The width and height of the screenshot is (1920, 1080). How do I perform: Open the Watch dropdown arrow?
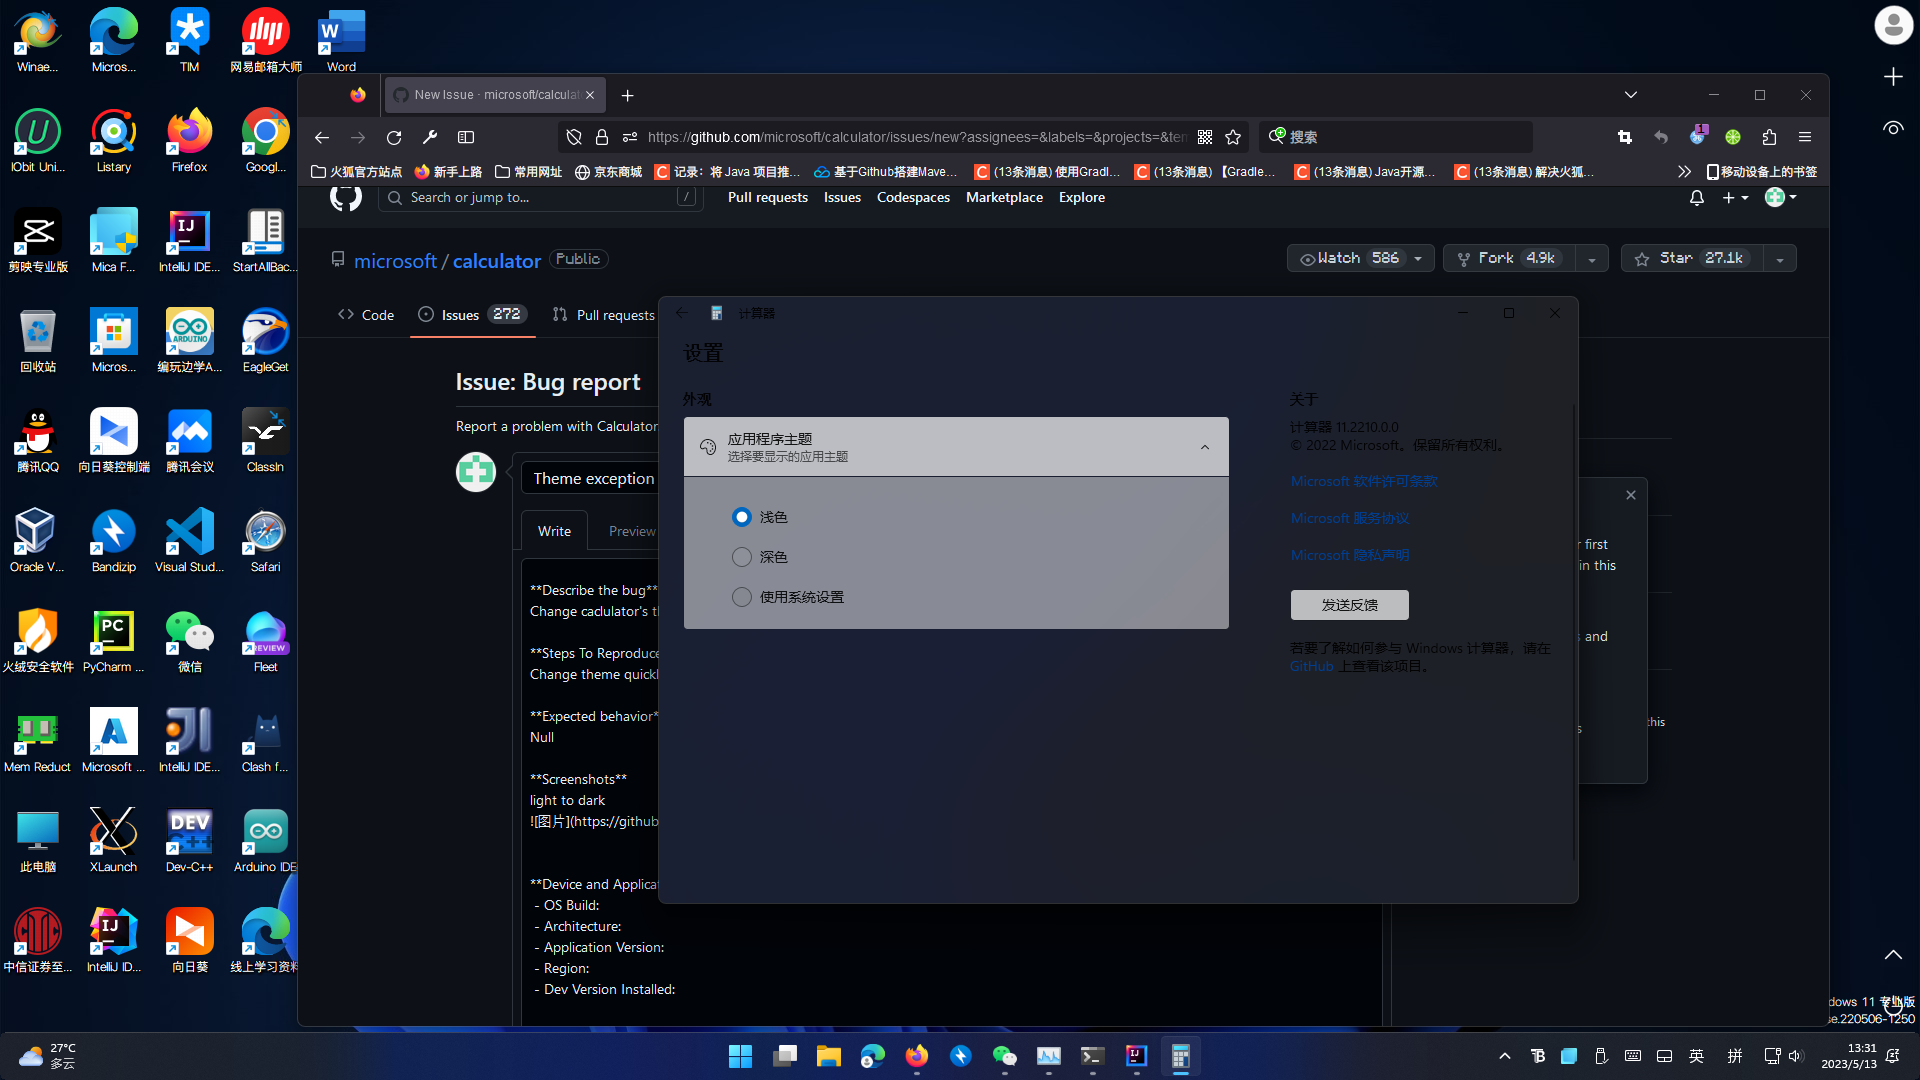(1418, 258)
